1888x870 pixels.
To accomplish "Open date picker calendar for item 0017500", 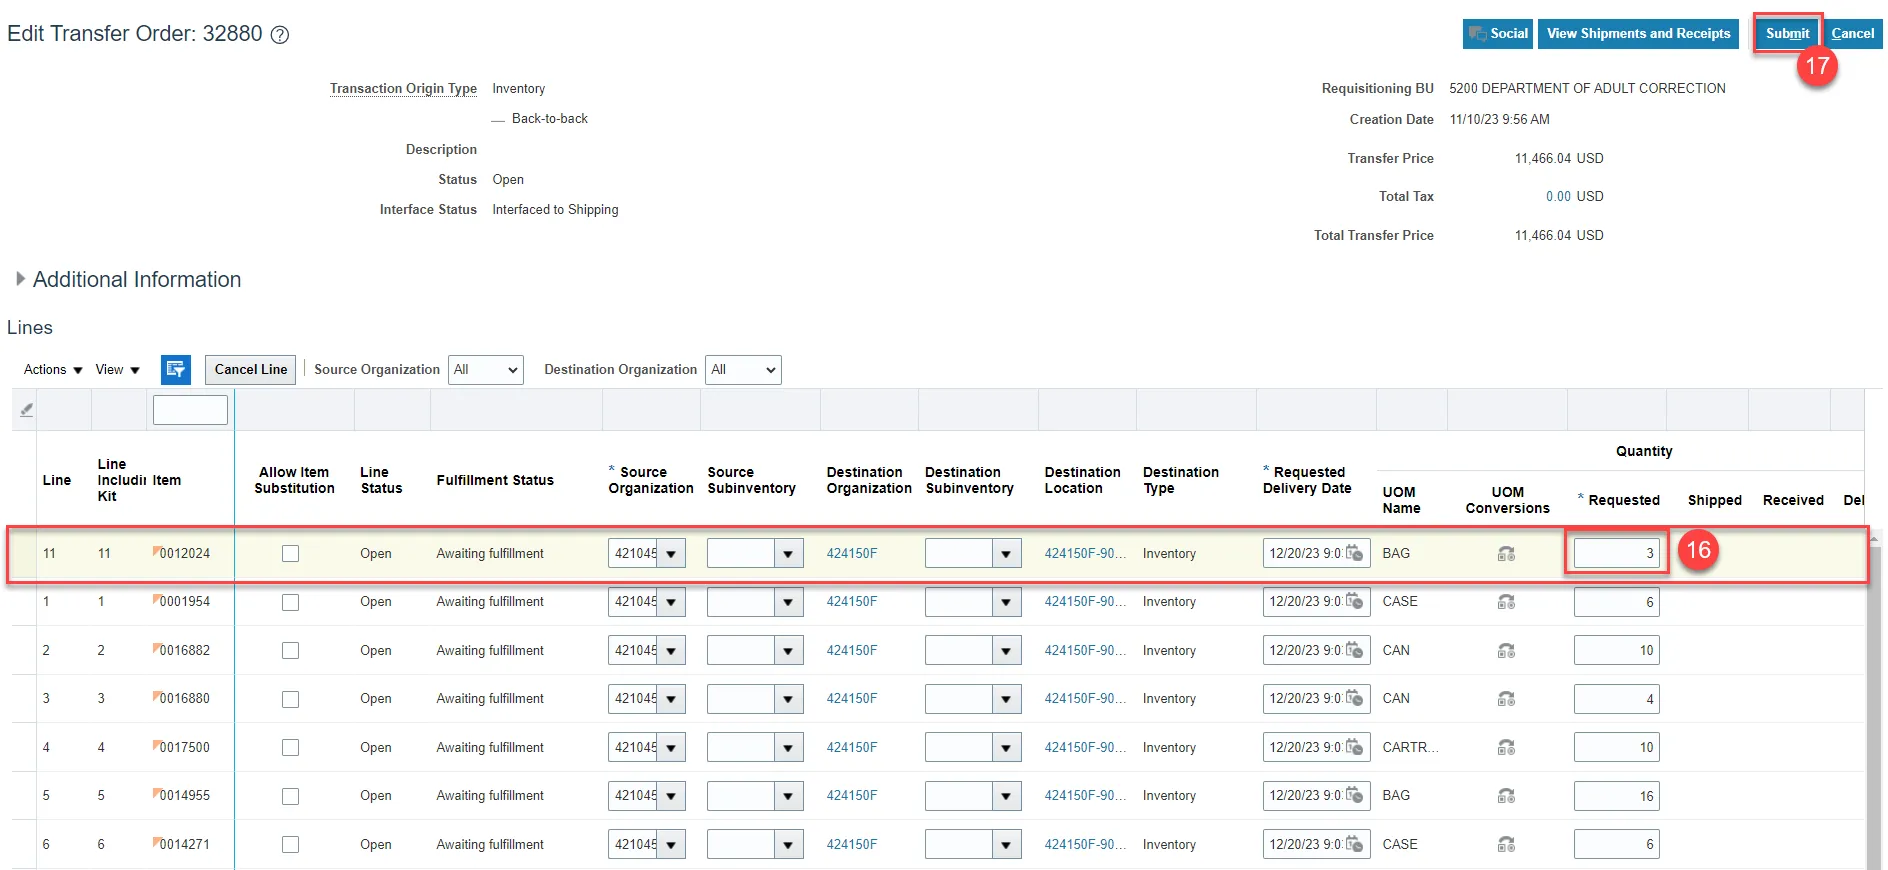I will [x=1354, y=747].
